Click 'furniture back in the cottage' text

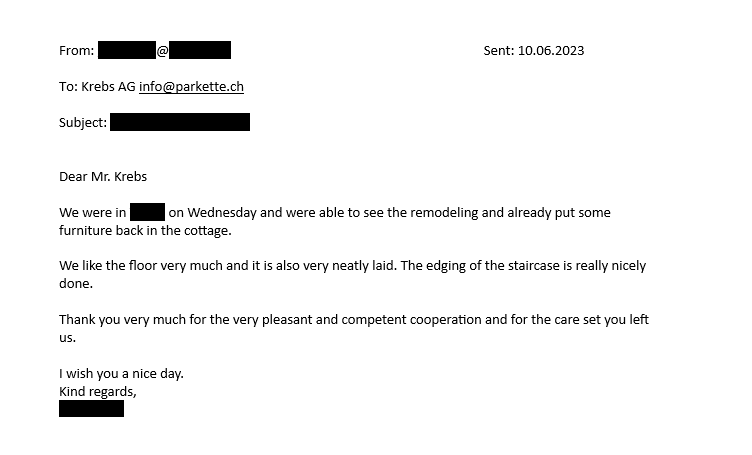145,231
